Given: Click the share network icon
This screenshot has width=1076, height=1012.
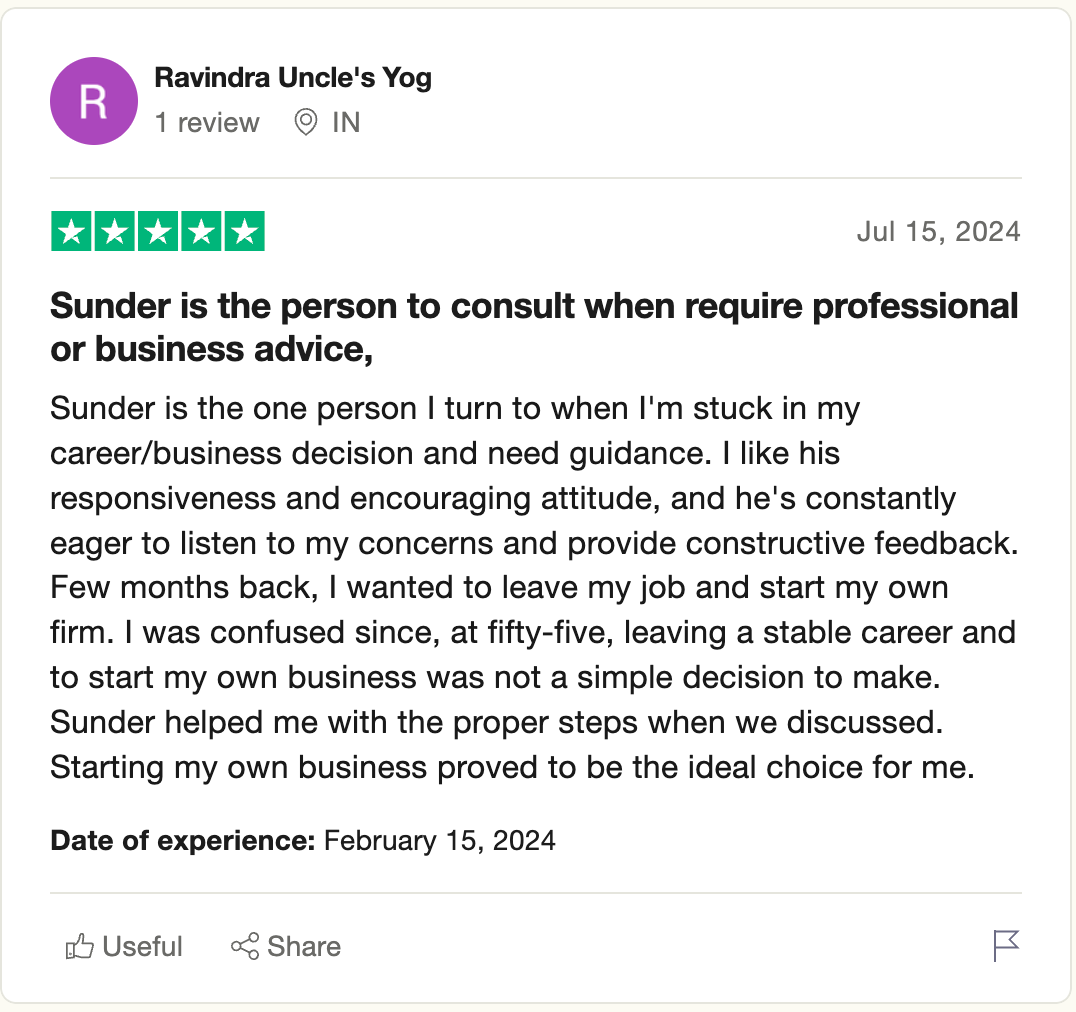Looking at the screenshot, I should [x=245, y=946].
